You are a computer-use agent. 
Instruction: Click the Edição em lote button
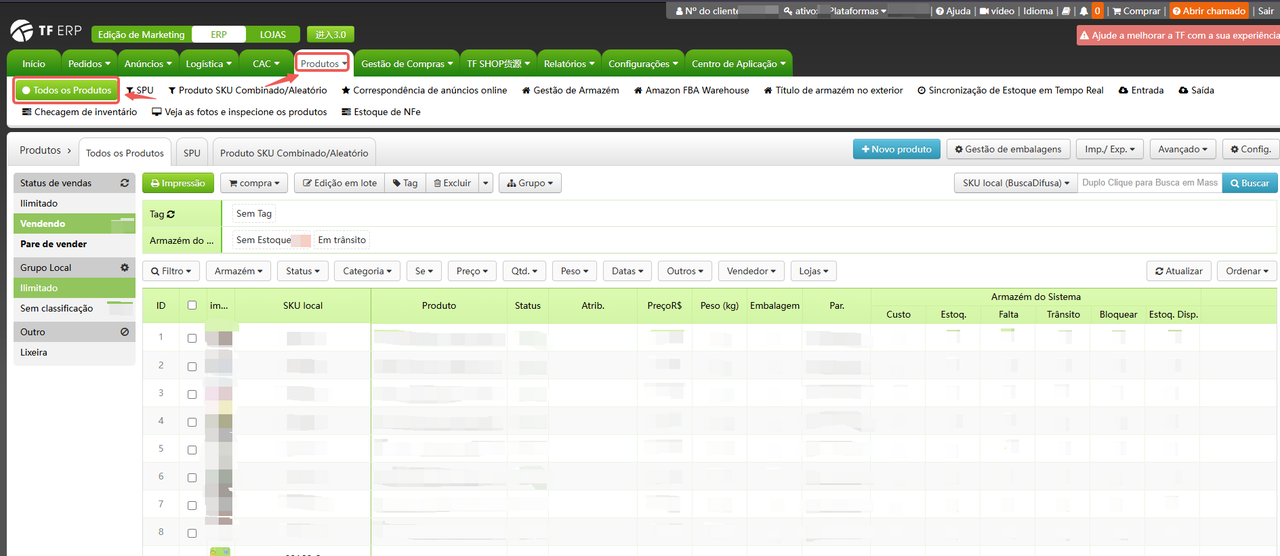tap(339, 183)
